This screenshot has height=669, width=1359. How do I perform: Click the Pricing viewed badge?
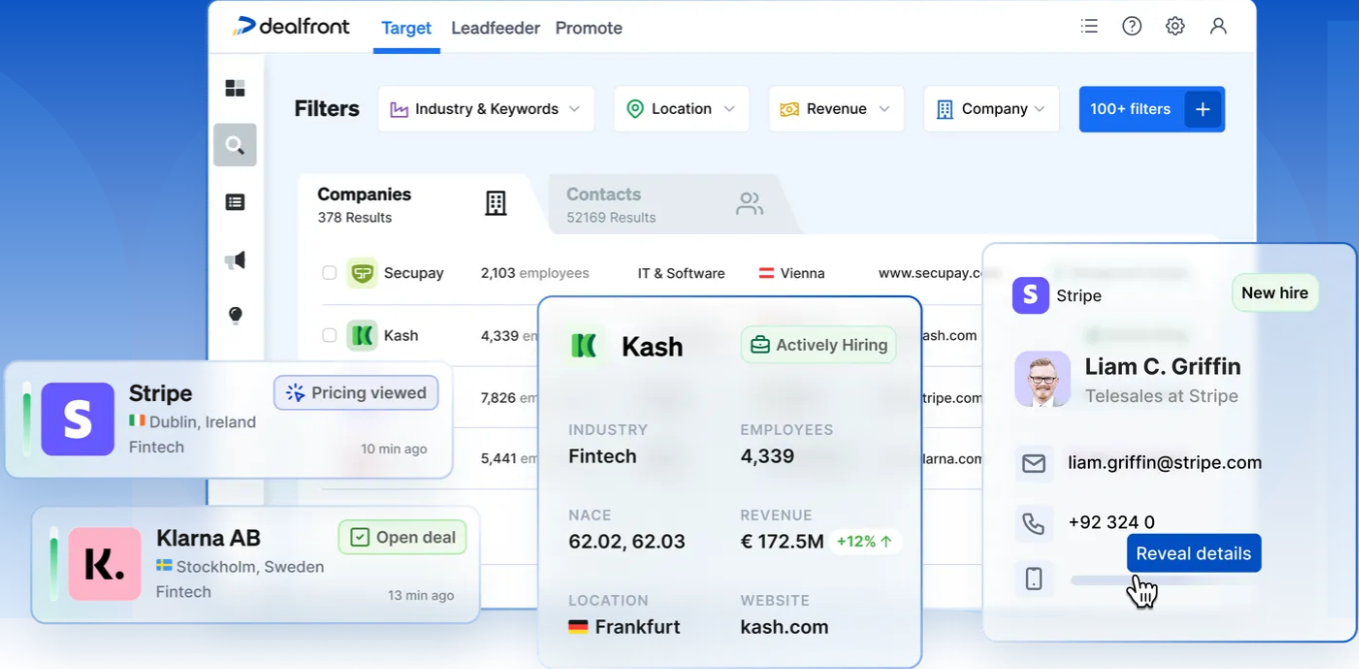(356, 393)
